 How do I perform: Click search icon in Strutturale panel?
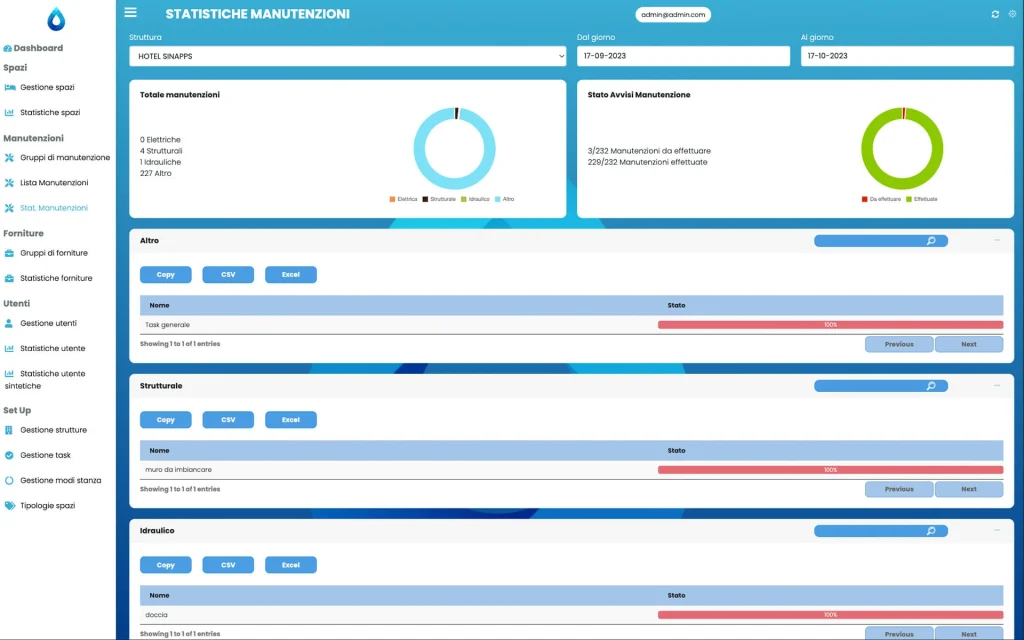pos(931,386)
